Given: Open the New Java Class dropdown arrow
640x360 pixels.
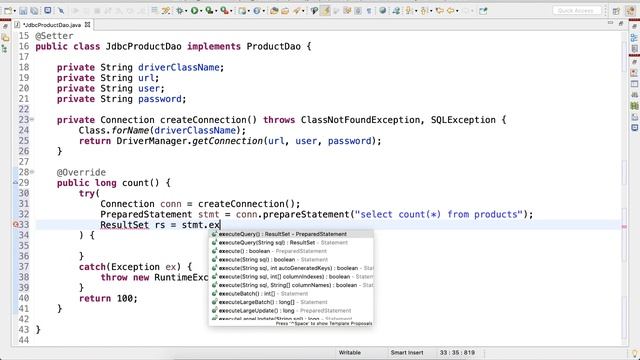Looking at the screenshot, I should [263, 11].
